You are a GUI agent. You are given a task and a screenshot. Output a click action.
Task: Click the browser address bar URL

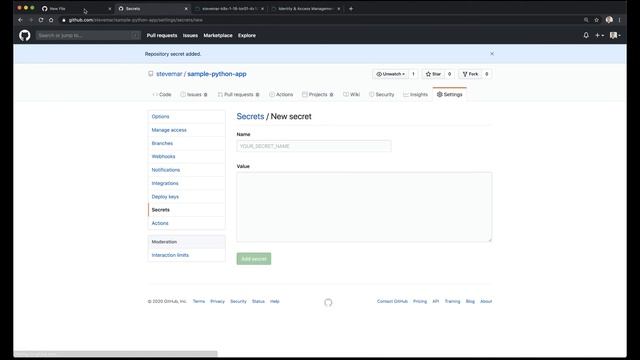(x=136, y=20)
